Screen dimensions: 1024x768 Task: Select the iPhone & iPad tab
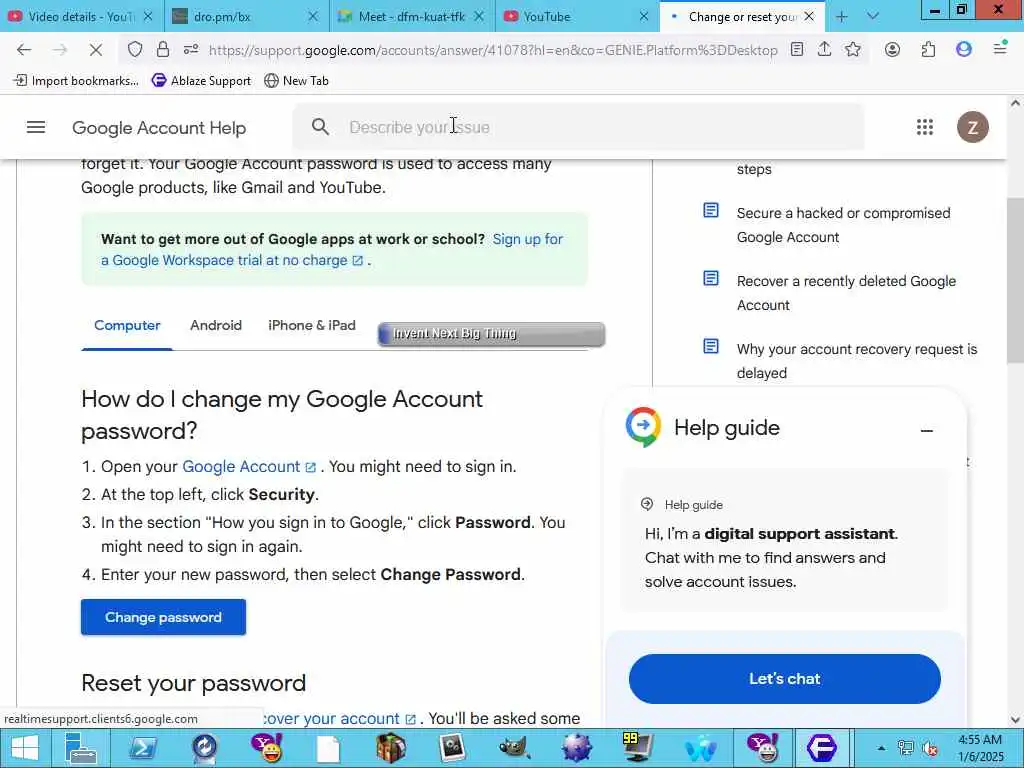point(312,325)
